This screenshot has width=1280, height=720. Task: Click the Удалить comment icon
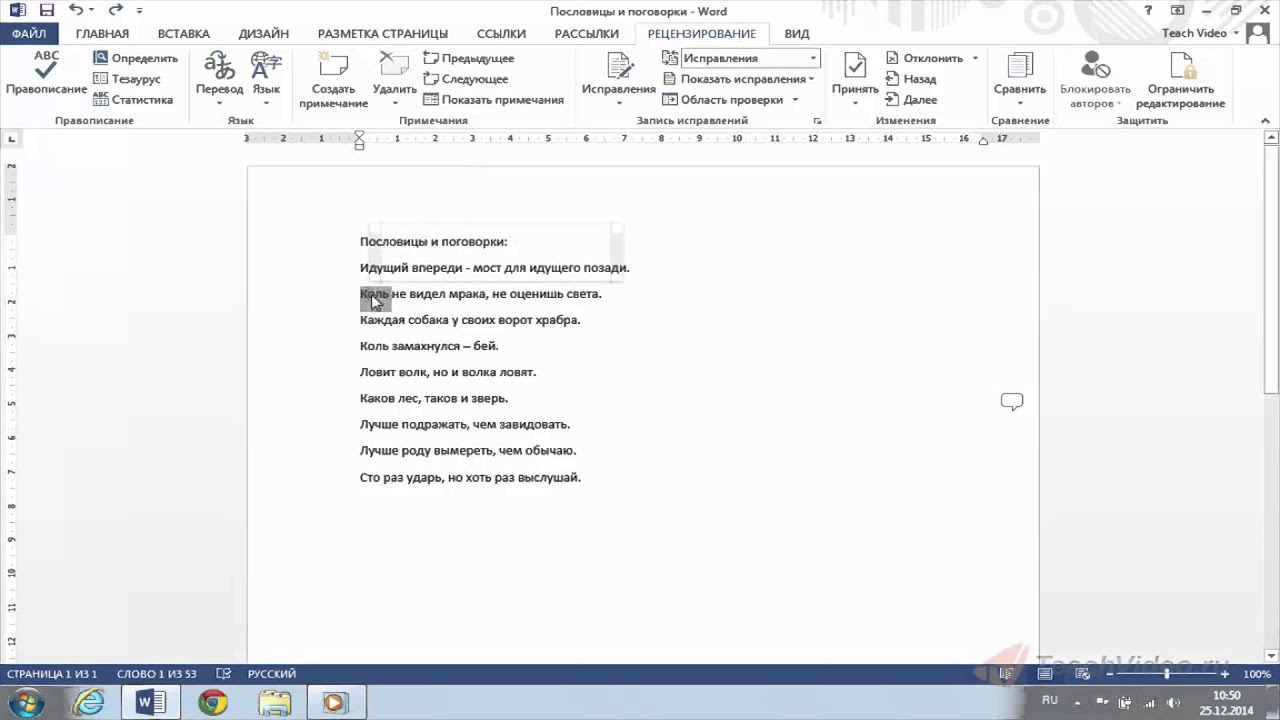pyautogui.click(x=394, y=66)
